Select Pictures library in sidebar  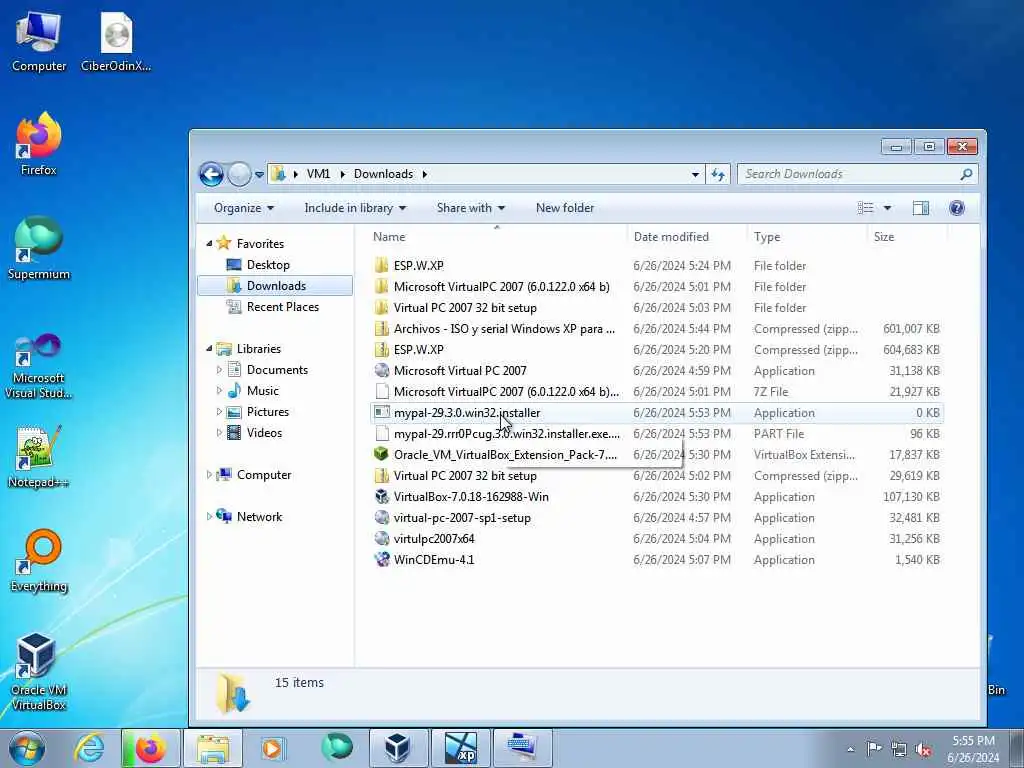(x=267, y=411)
